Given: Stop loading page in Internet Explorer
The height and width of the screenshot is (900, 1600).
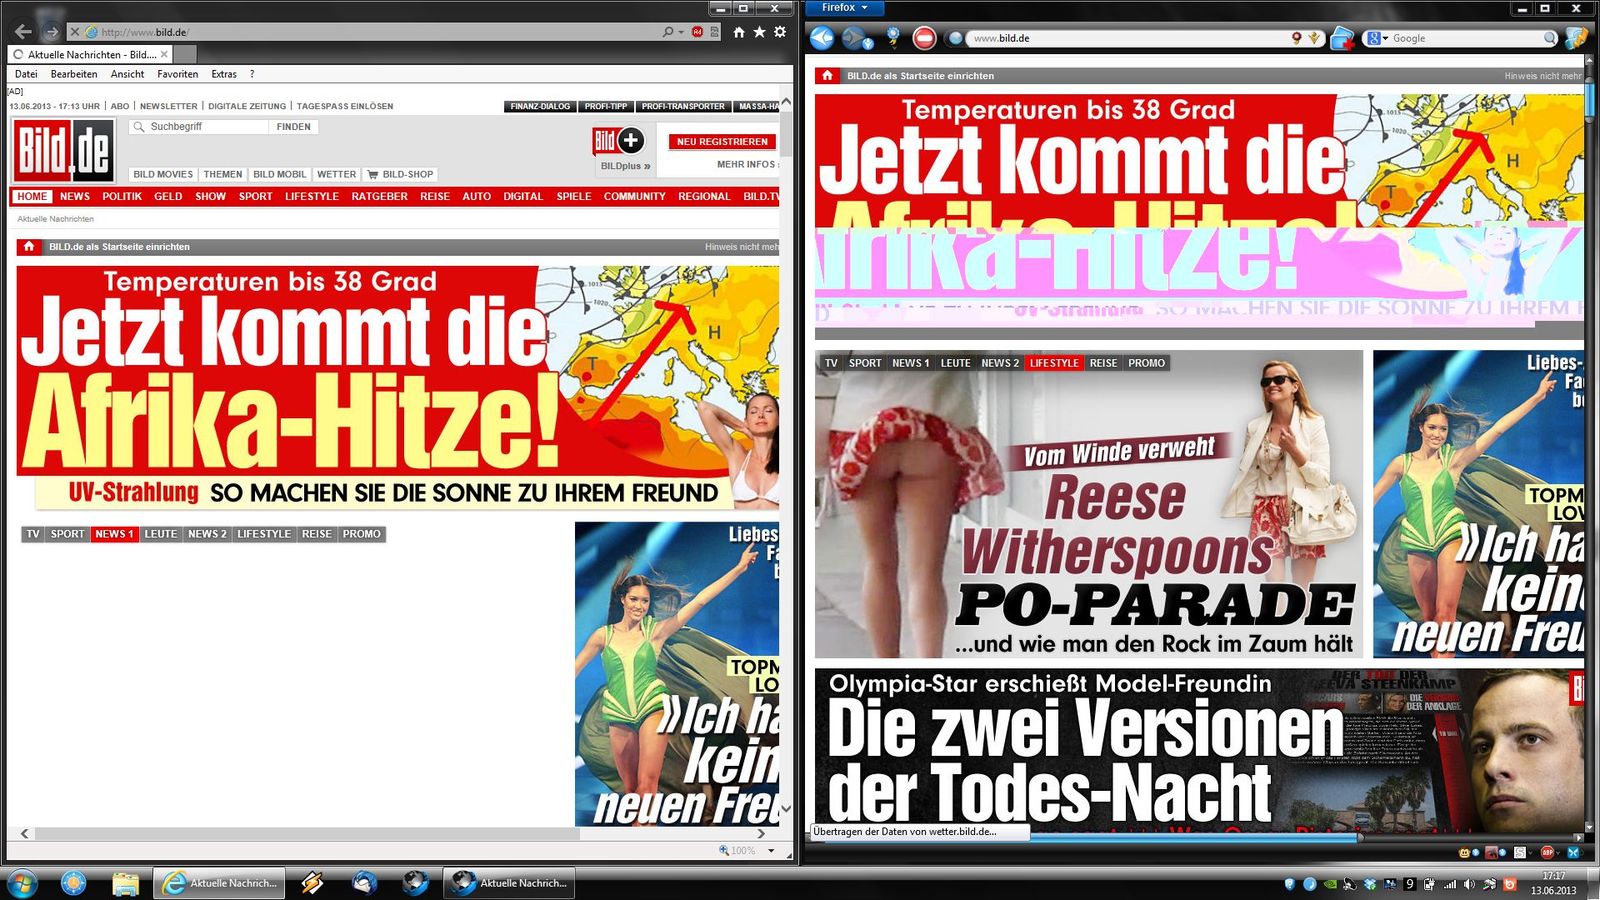Looking at the screenshot, I should pos(75,32).
